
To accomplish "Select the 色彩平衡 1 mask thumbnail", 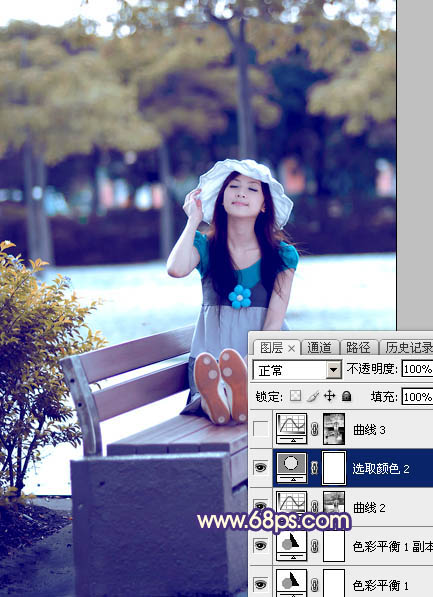I will [x=334, y=583].
